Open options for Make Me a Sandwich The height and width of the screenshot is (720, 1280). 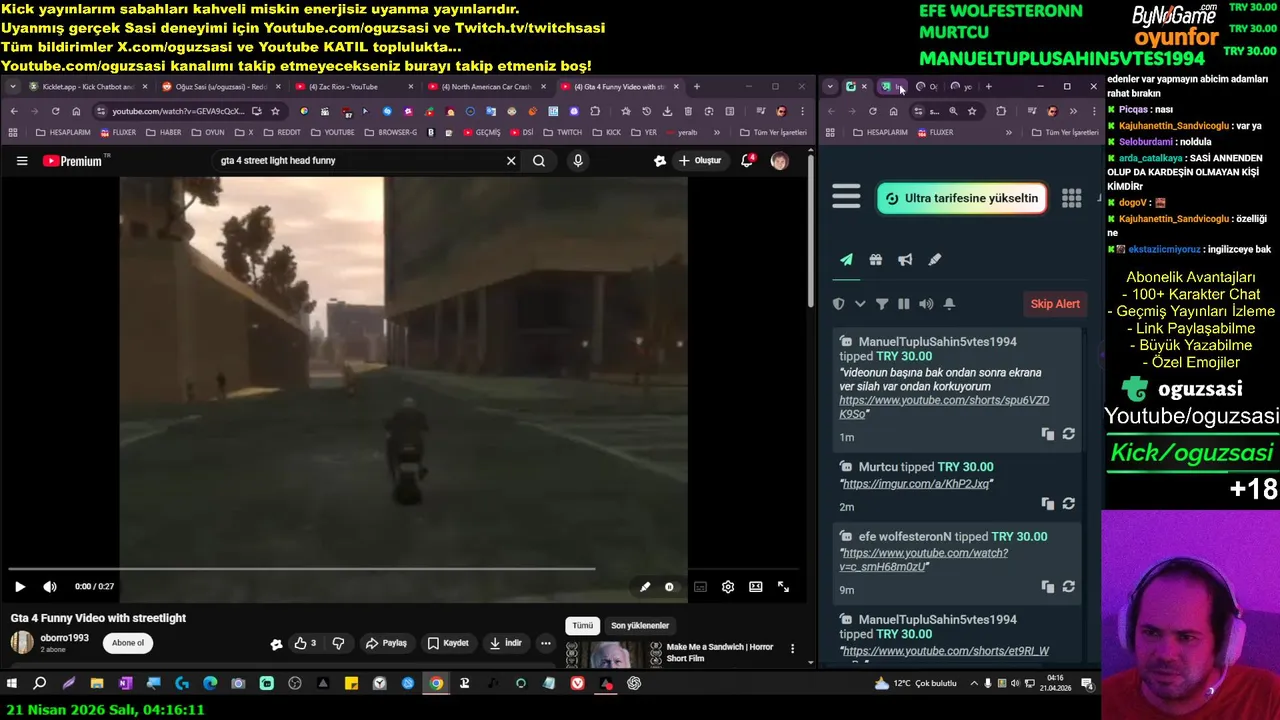pos(793,649)
